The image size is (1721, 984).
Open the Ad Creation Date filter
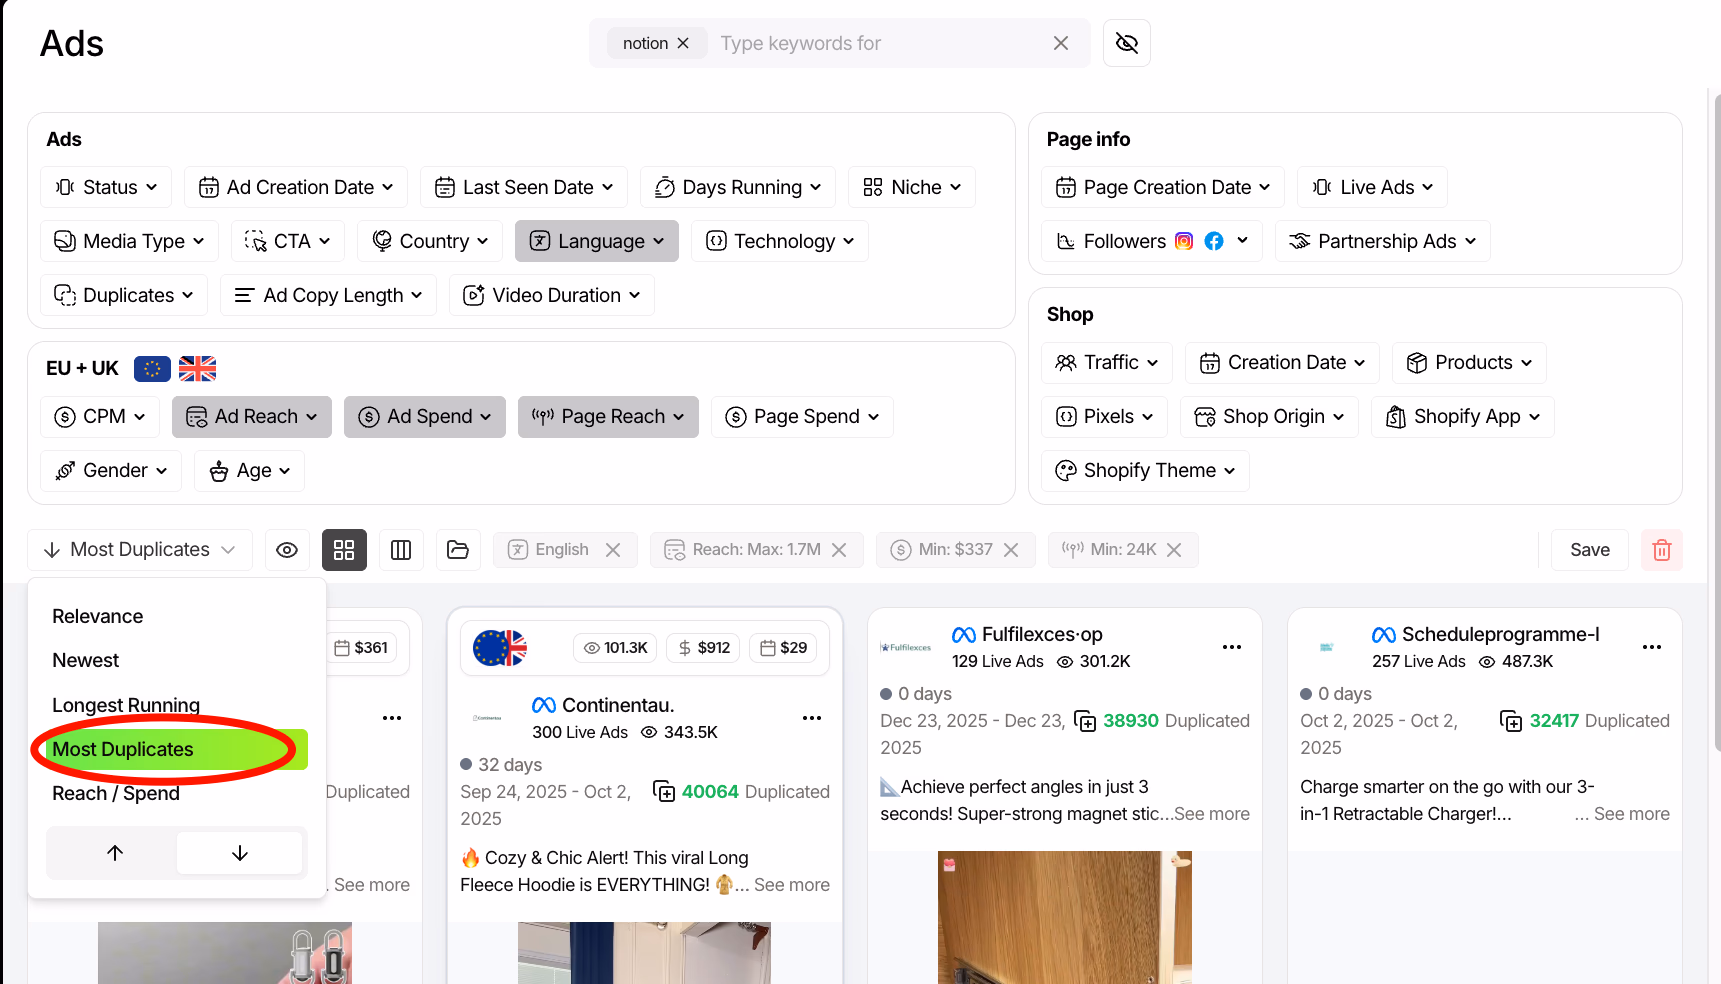(296, 187)
